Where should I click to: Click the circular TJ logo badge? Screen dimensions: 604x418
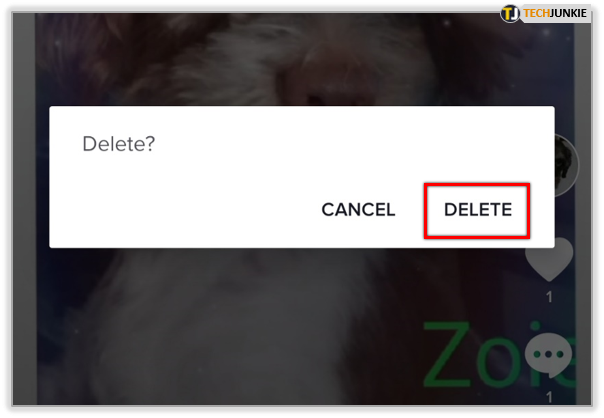510,14
